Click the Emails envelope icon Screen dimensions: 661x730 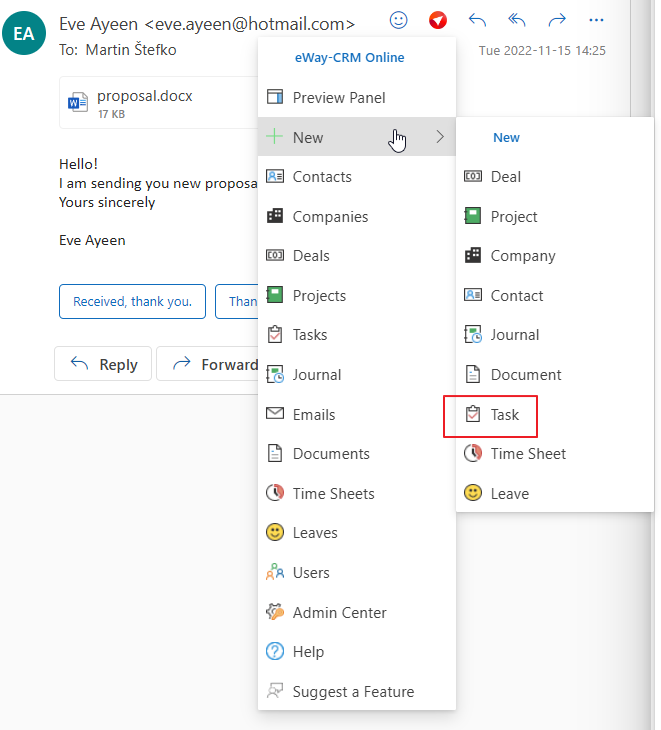coord(275,413)
